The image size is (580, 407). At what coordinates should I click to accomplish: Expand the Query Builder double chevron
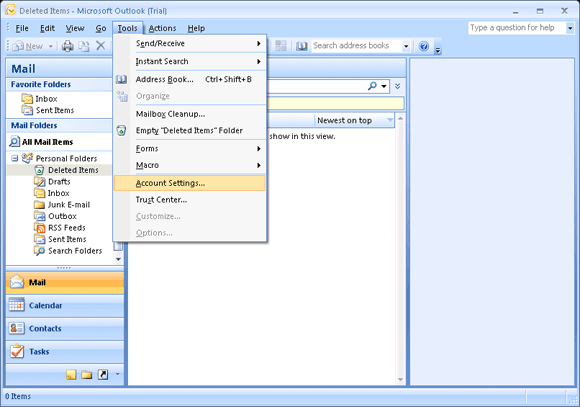(398, 86)
